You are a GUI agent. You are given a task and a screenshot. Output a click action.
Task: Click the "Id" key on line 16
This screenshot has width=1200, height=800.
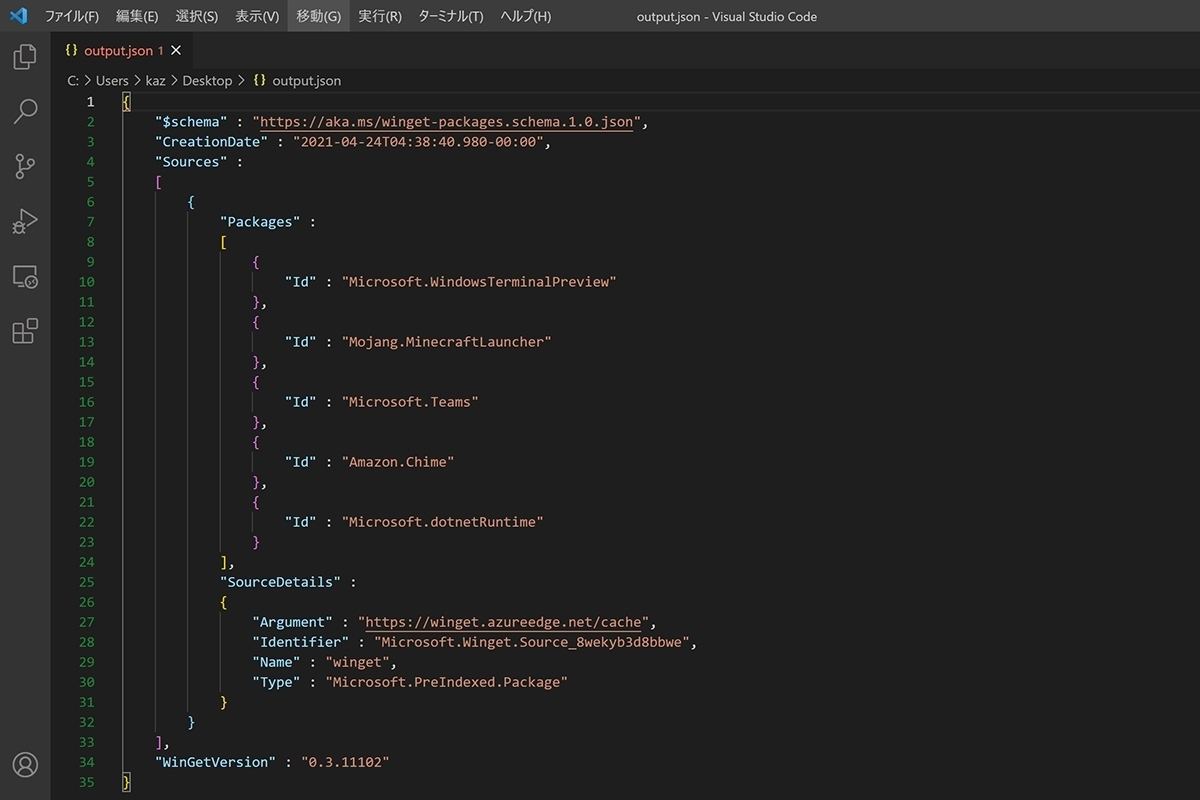point(300,402)
